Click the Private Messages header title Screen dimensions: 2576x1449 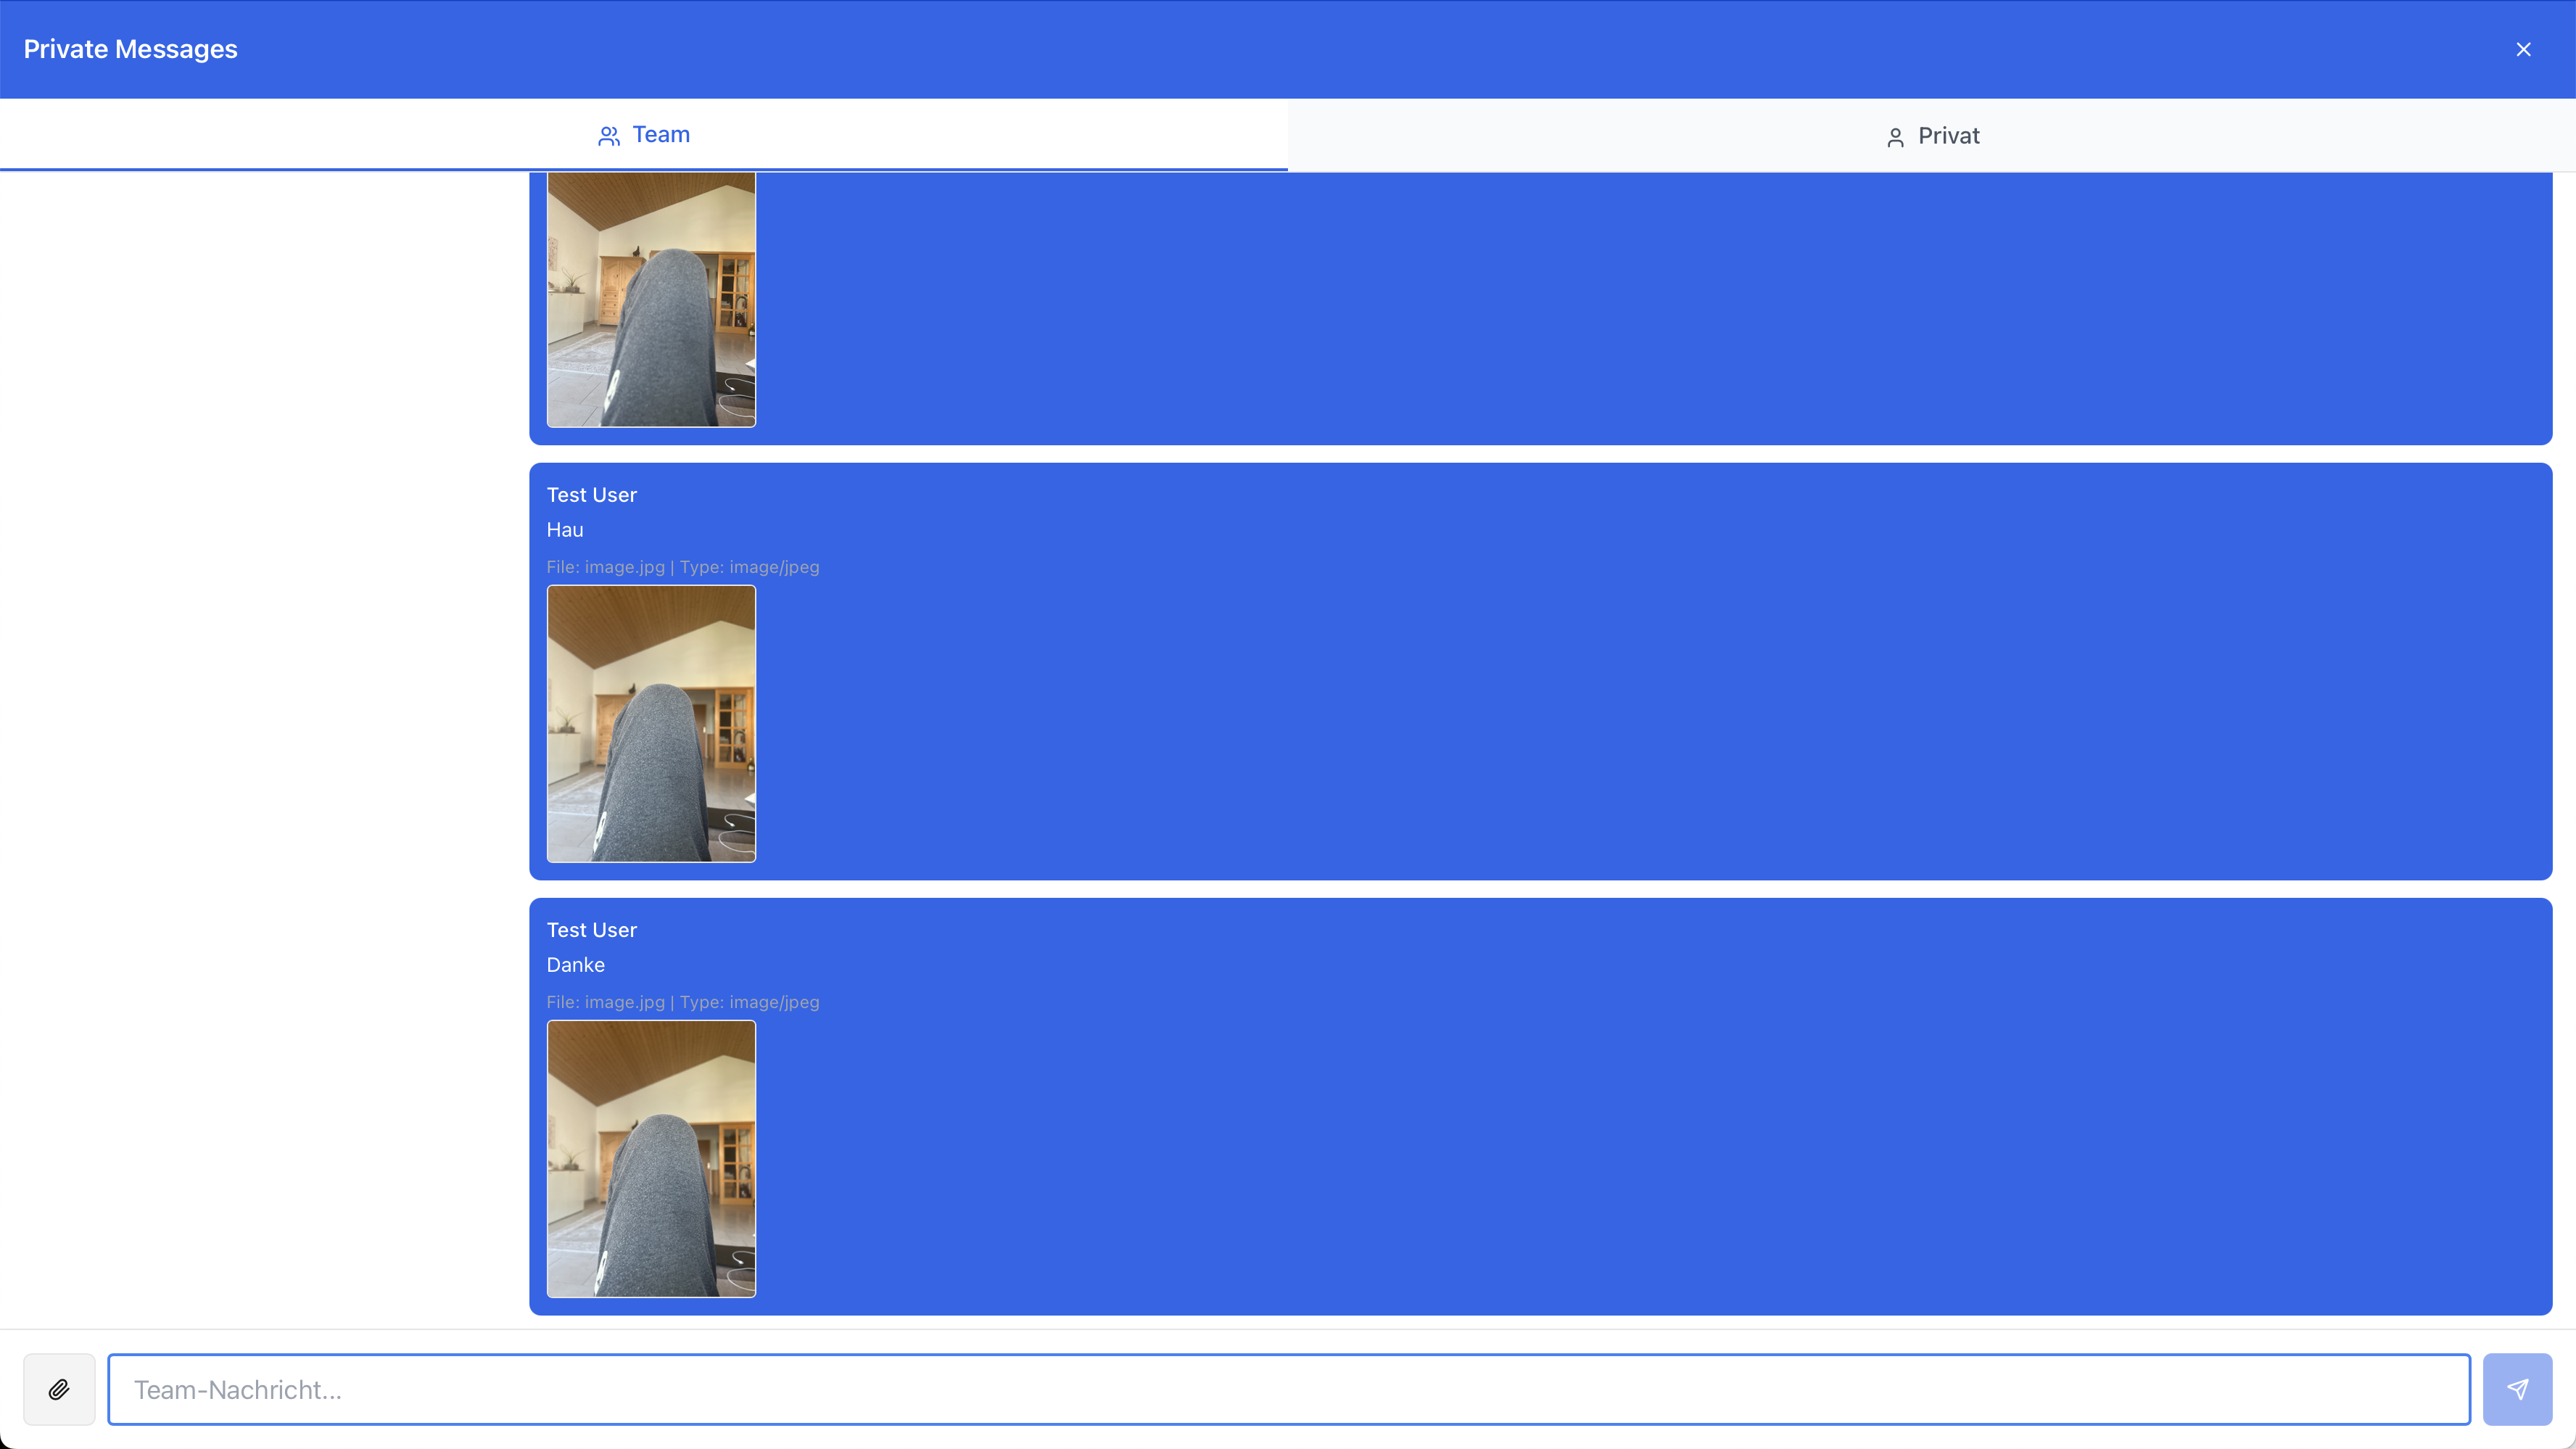coord(130,49)
